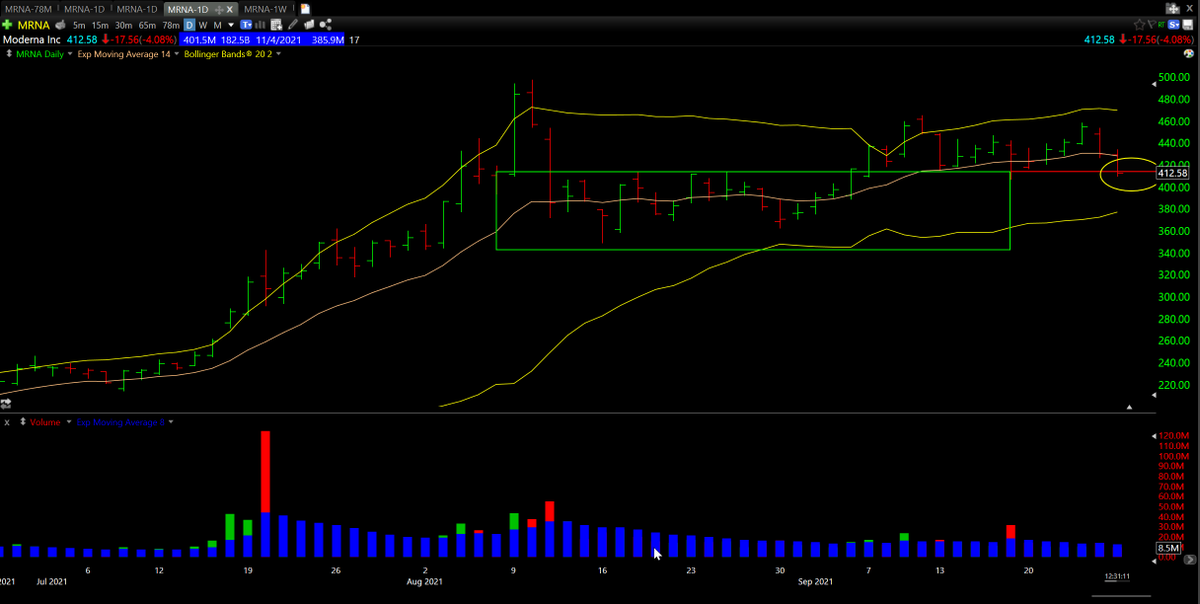Select the pencil drawing tool
The width and height of the screenshot is (1200, 604).
point(293,25)
